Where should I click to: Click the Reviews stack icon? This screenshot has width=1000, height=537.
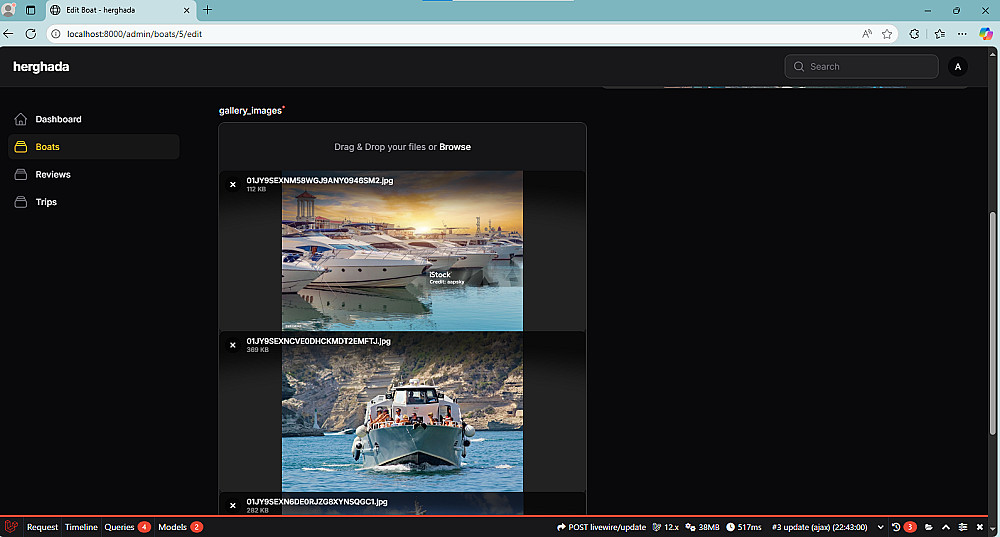20,174
